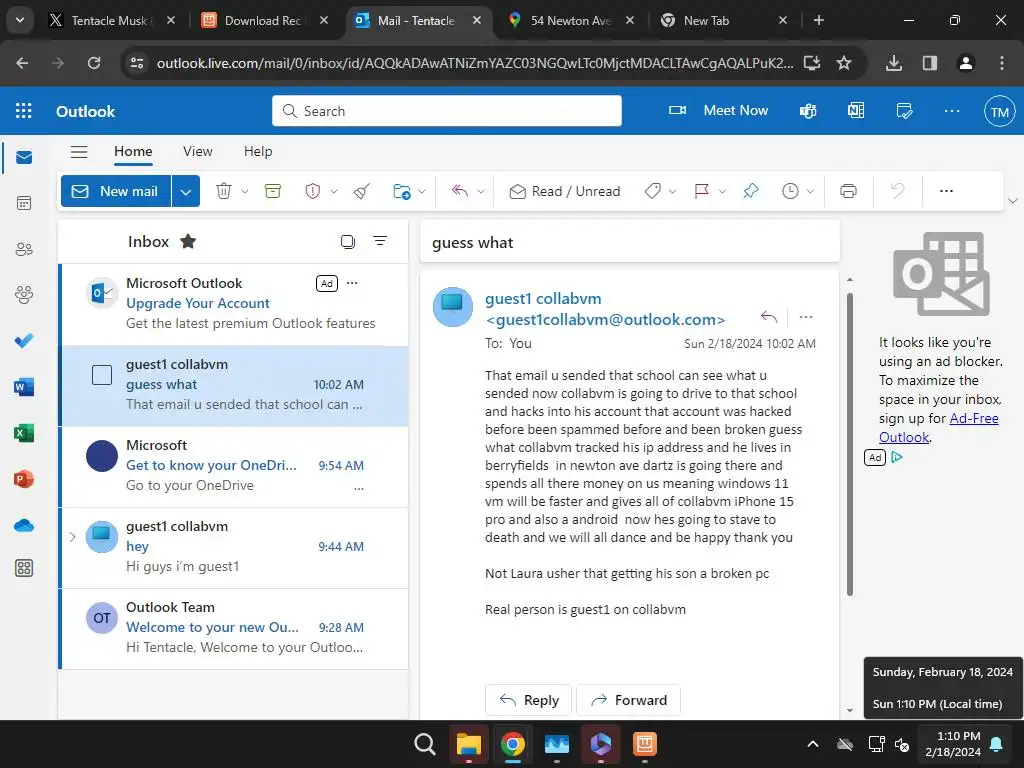
Task: Open More apps in the sidebar
Action: [24, 568]
